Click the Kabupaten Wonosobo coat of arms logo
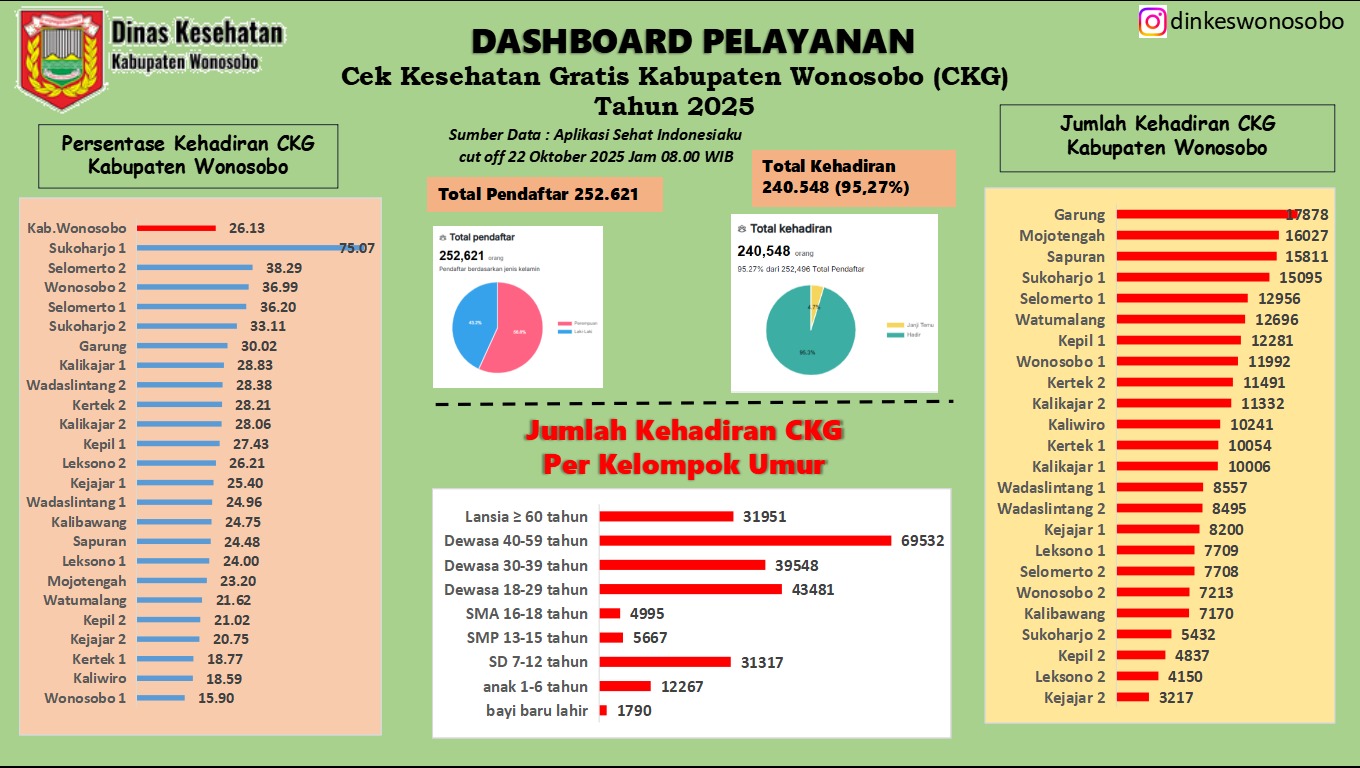This screenshot has height=768, width=1360. (x=60, y=55)
